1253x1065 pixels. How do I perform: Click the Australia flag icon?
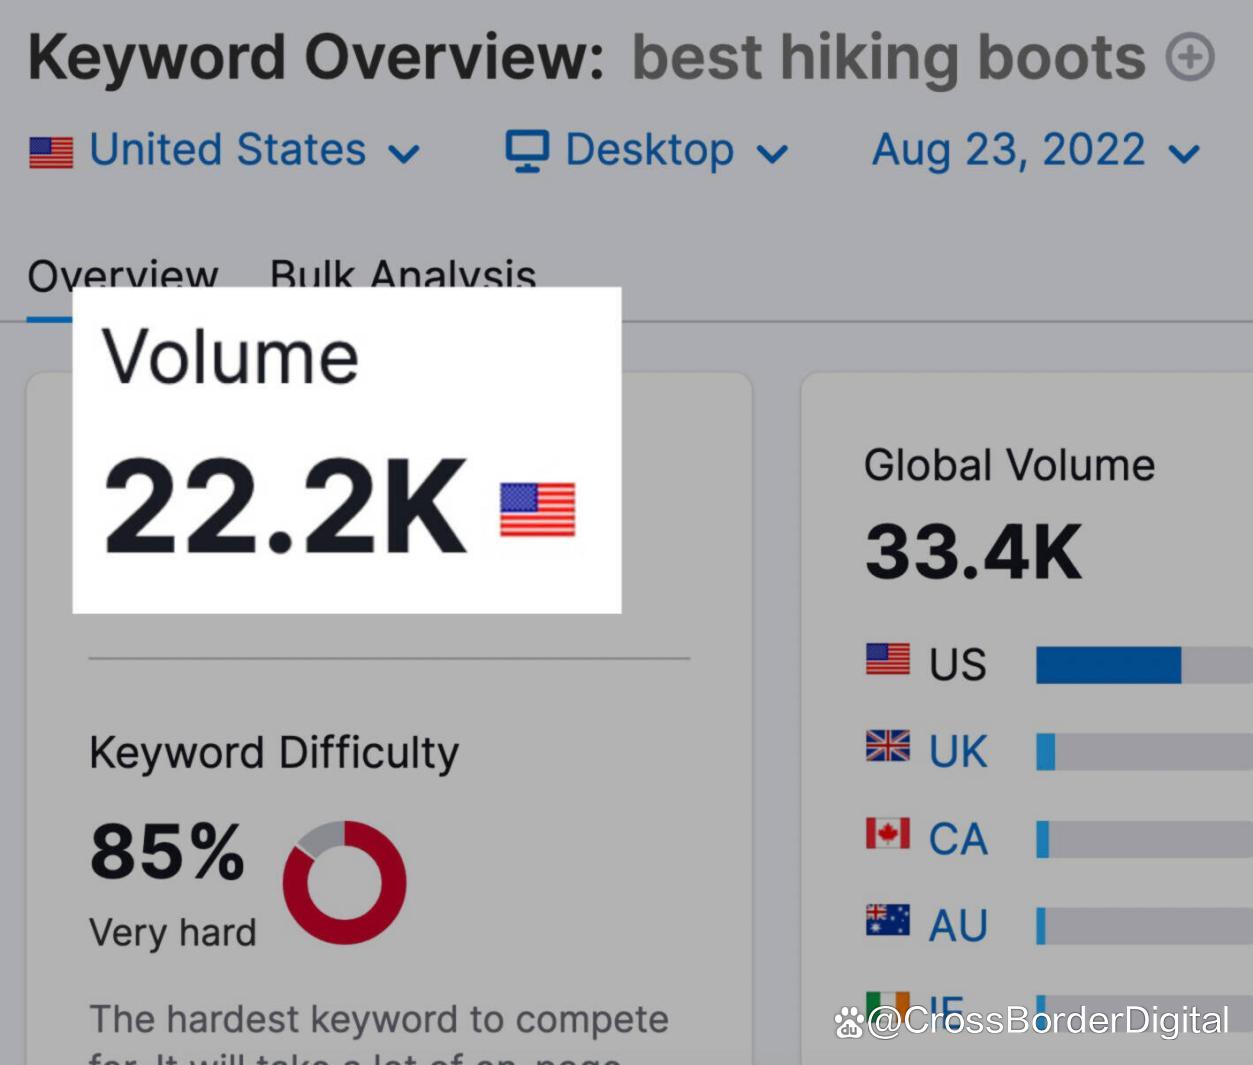[887, 921]
